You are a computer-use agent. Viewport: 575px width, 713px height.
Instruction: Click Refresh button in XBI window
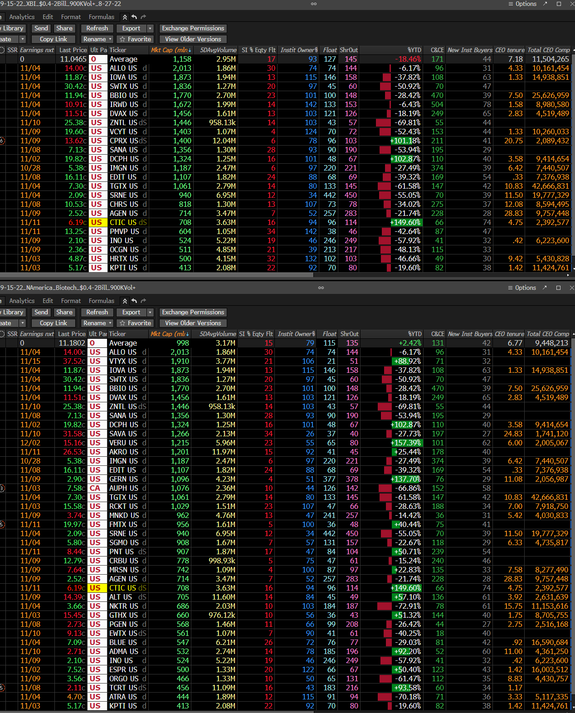pyautogui.click(x=97, y=28)
